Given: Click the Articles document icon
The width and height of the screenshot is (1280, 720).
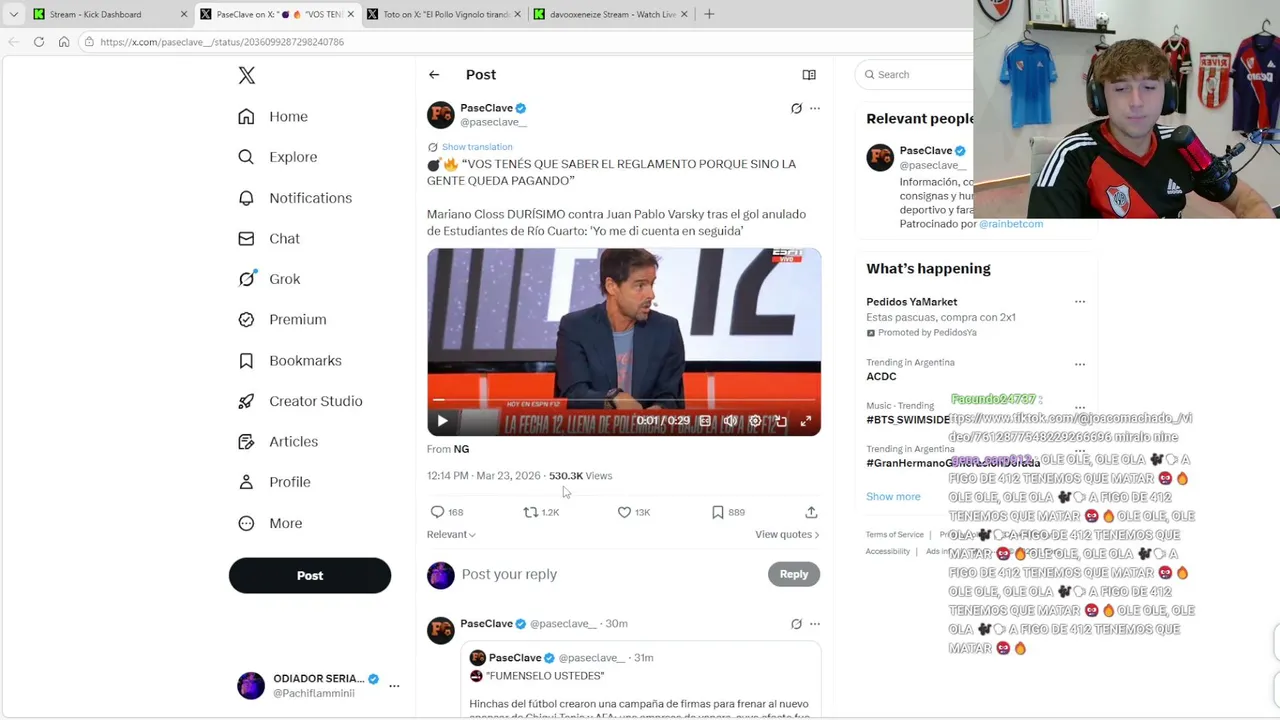Looking at the screenshot, I should [246, 442].
